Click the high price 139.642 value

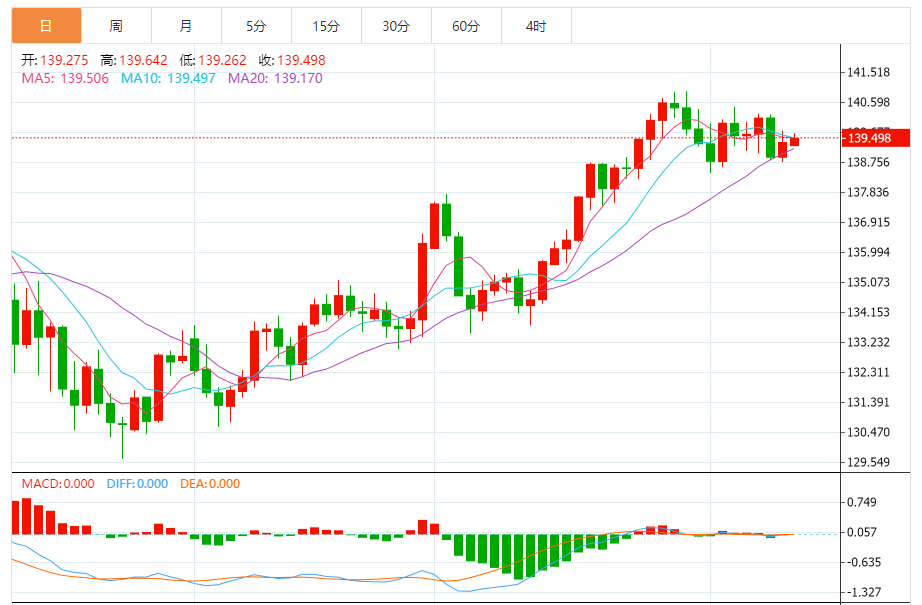[x=143, y=61]
